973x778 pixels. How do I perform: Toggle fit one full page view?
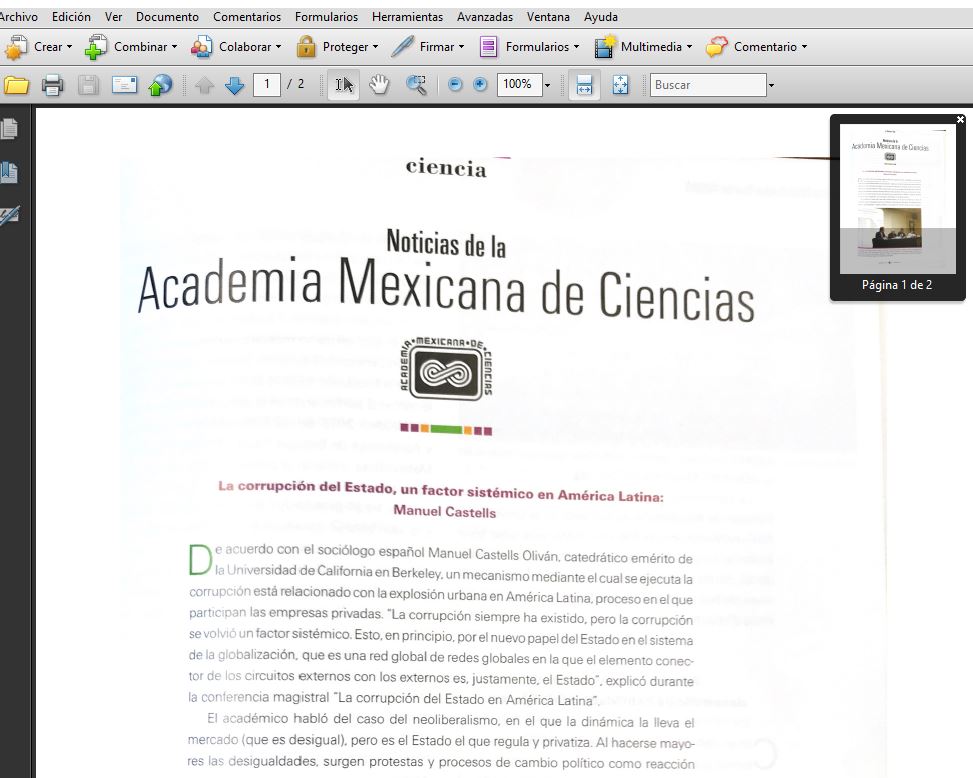click(620, 84)
